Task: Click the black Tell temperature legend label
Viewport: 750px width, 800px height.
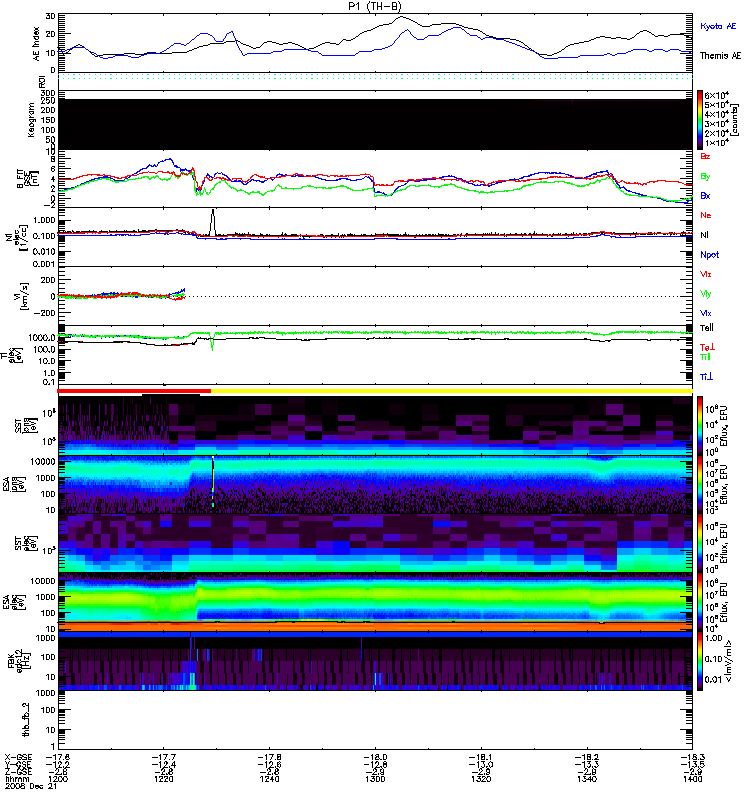Action: (707, 328)
